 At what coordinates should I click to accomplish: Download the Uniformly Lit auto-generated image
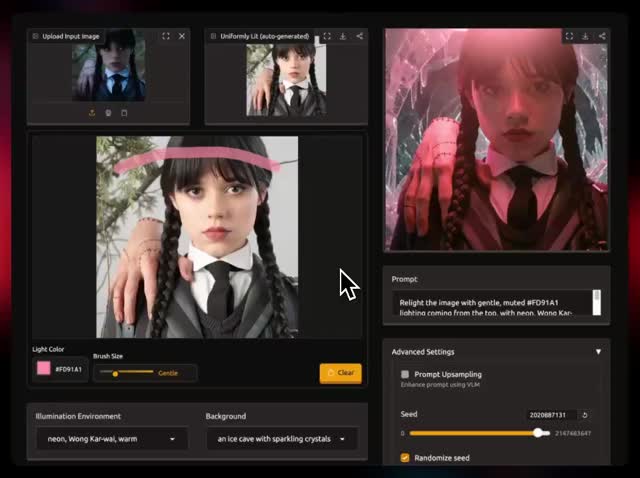click(343, 36)
